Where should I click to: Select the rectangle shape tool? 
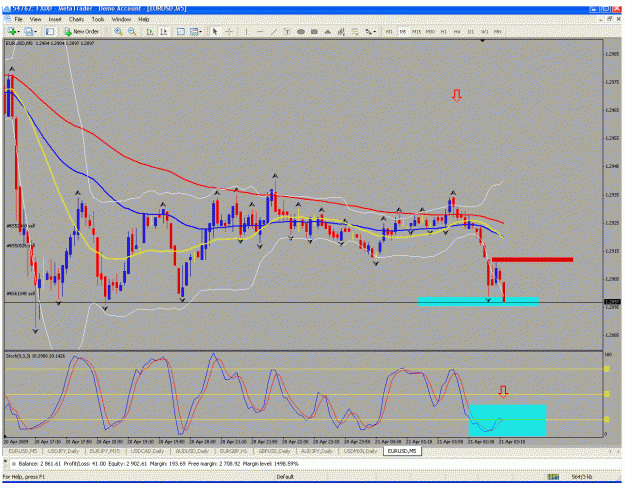(x=314, y=31)
